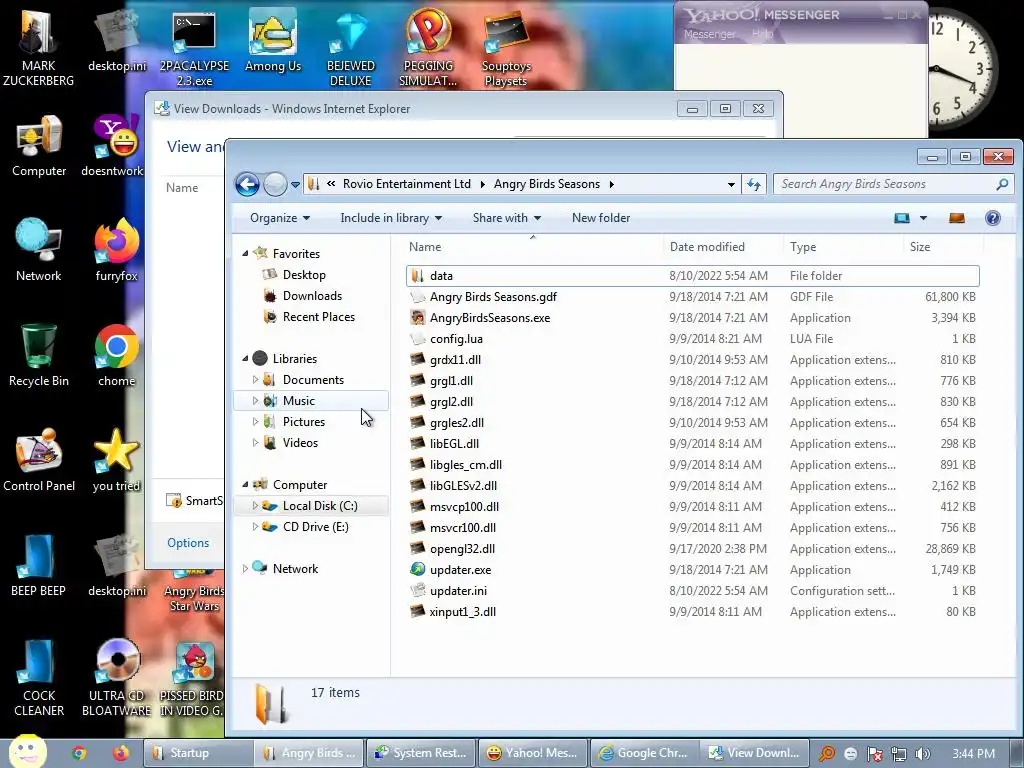Select the Souptoys Playsets desktop shortcut
The height and width of the screenshot is (768, 1024).
(x=505, y=49)
